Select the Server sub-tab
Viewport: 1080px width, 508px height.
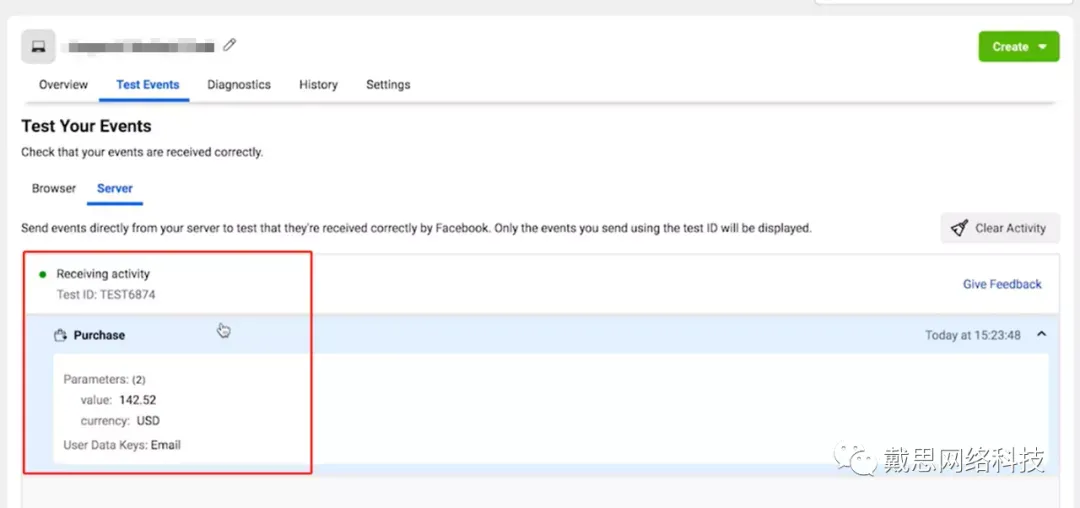pos(114,188)
